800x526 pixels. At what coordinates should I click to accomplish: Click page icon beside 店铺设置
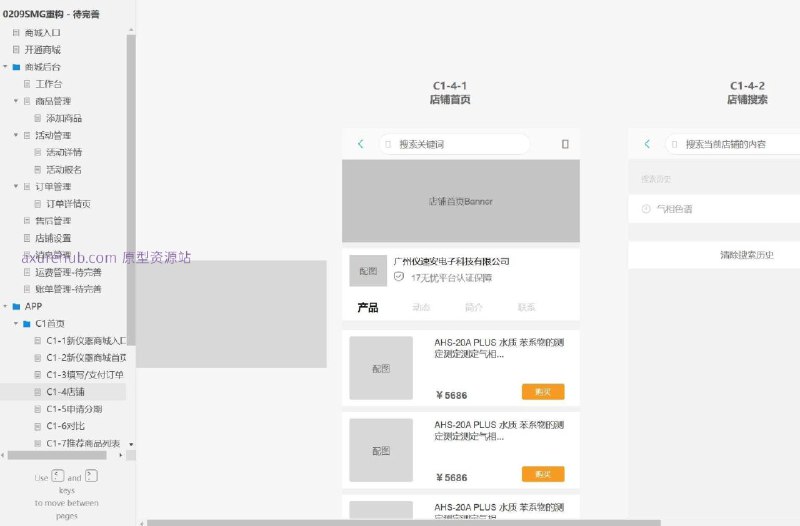pyautogui.click(x=27, y=238)
